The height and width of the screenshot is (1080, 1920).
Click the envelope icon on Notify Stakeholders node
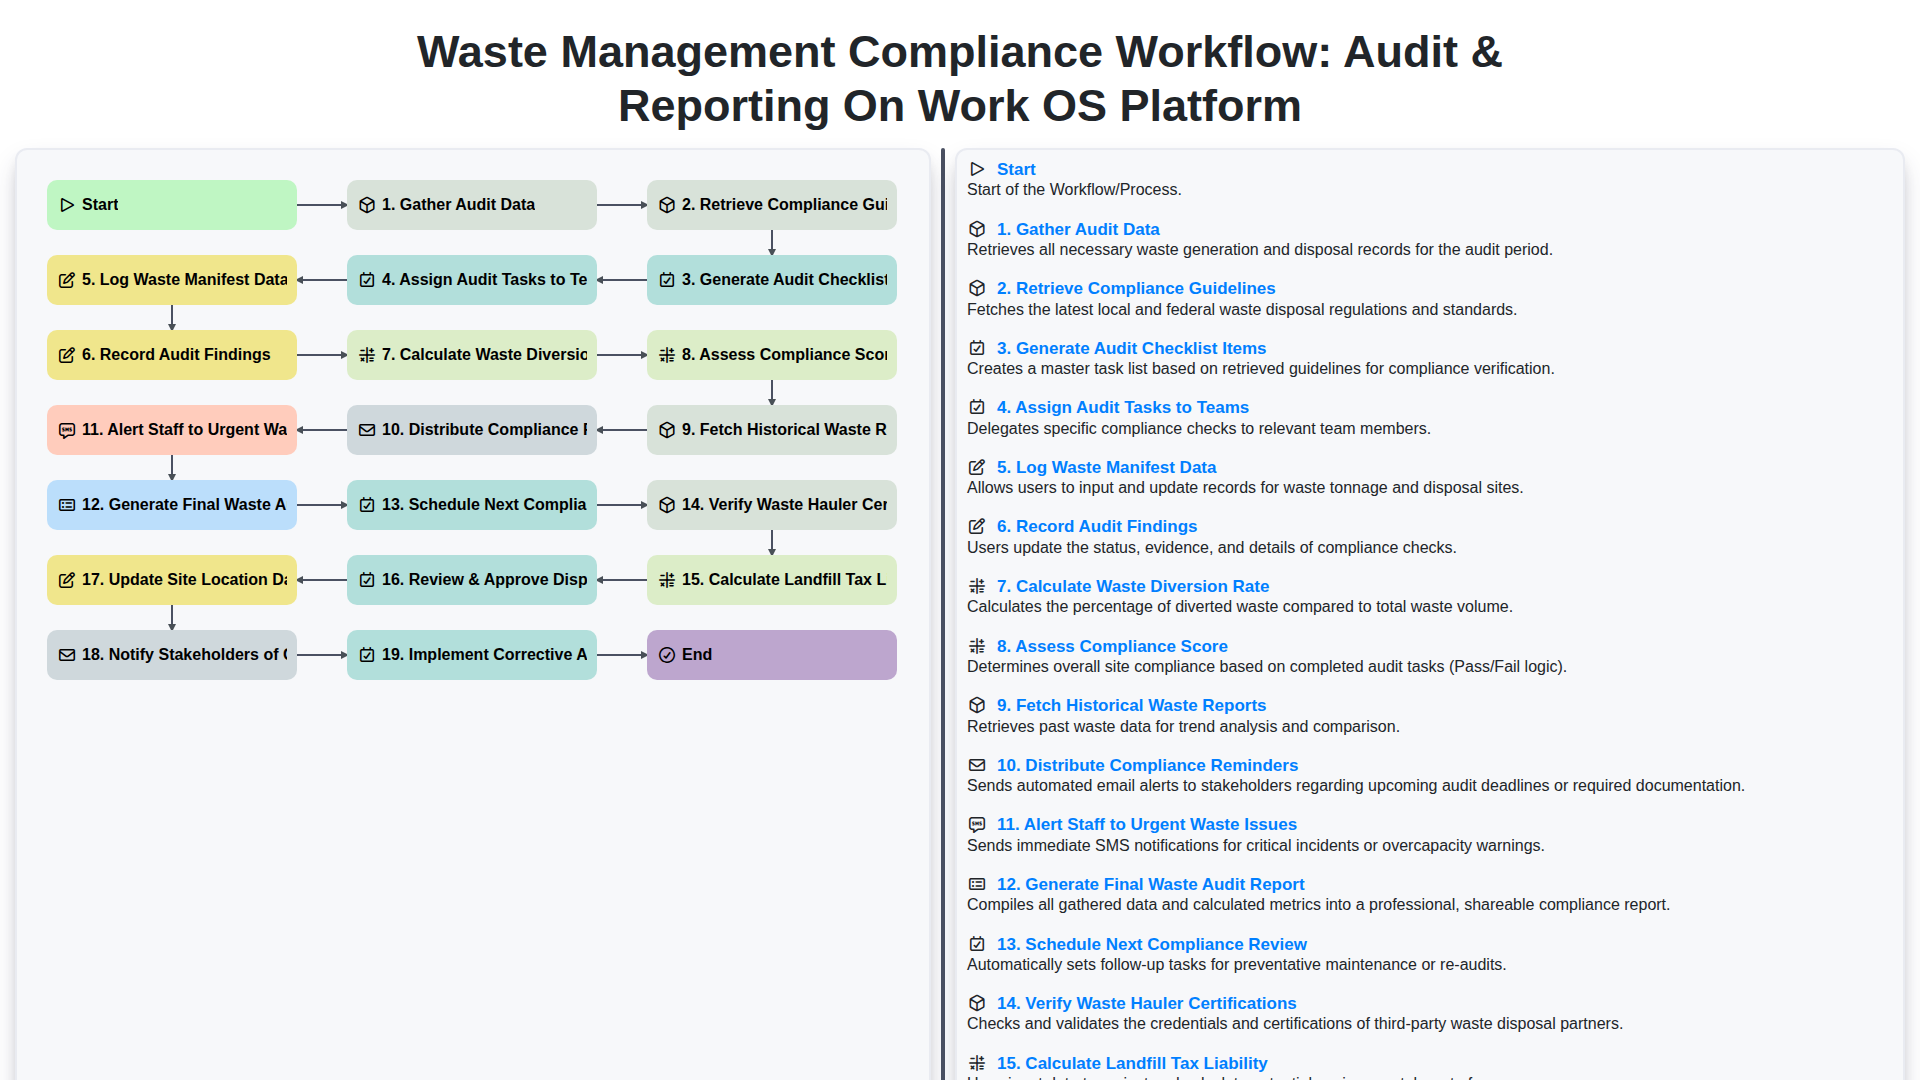67,655
